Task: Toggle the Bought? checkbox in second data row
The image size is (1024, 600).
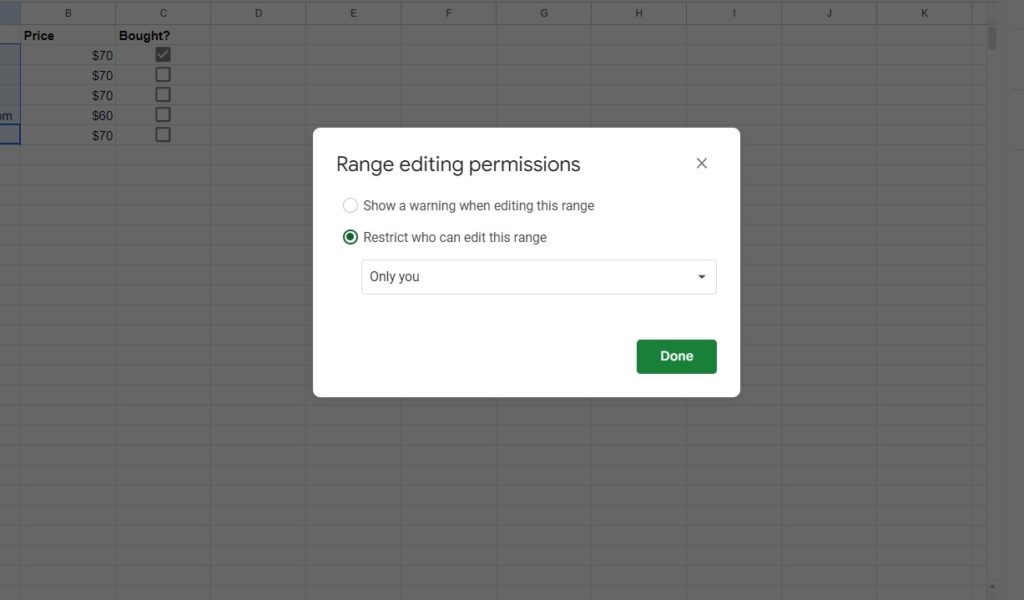Action: tap(163, 75)
